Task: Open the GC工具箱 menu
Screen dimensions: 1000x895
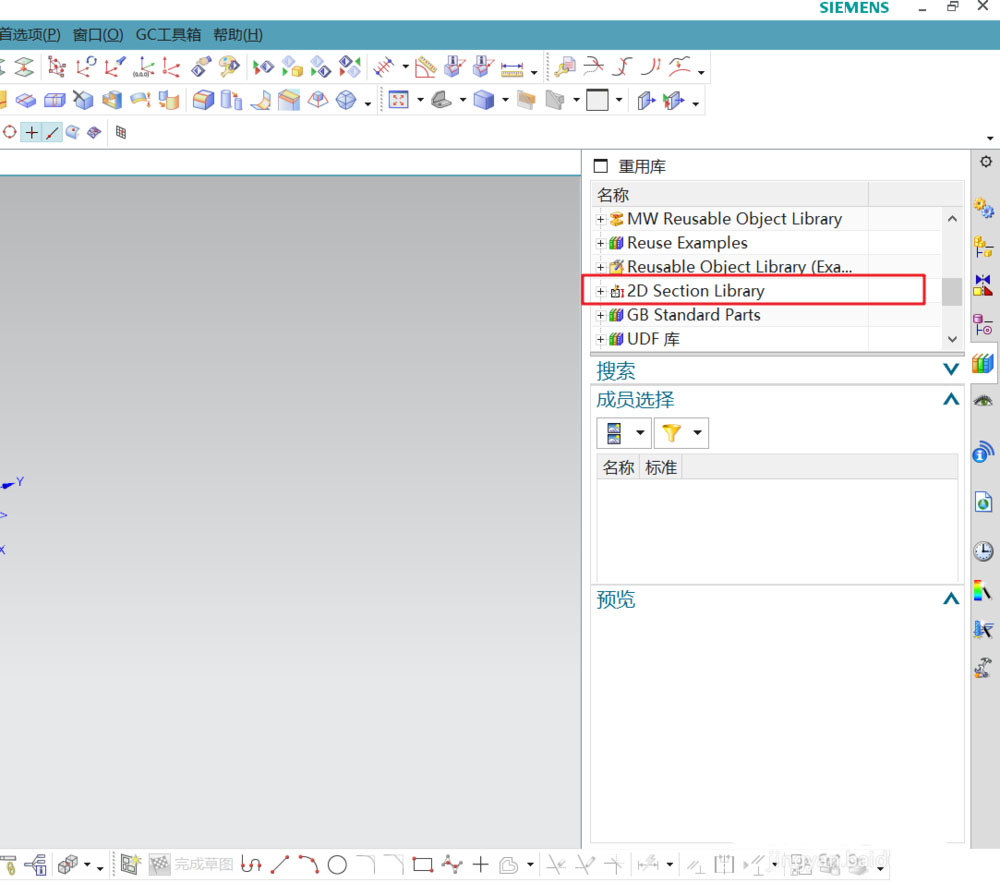Action: click(168, 34)
